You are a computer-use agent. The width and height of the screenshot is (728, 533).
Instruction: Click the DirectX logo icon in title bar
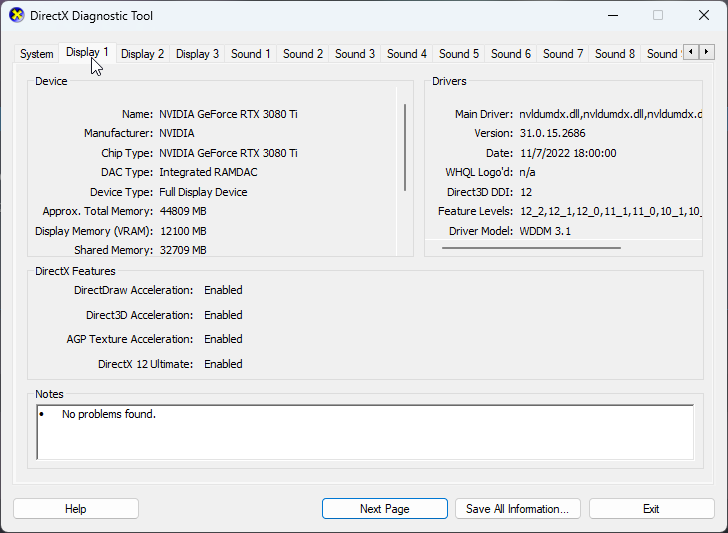16,15
